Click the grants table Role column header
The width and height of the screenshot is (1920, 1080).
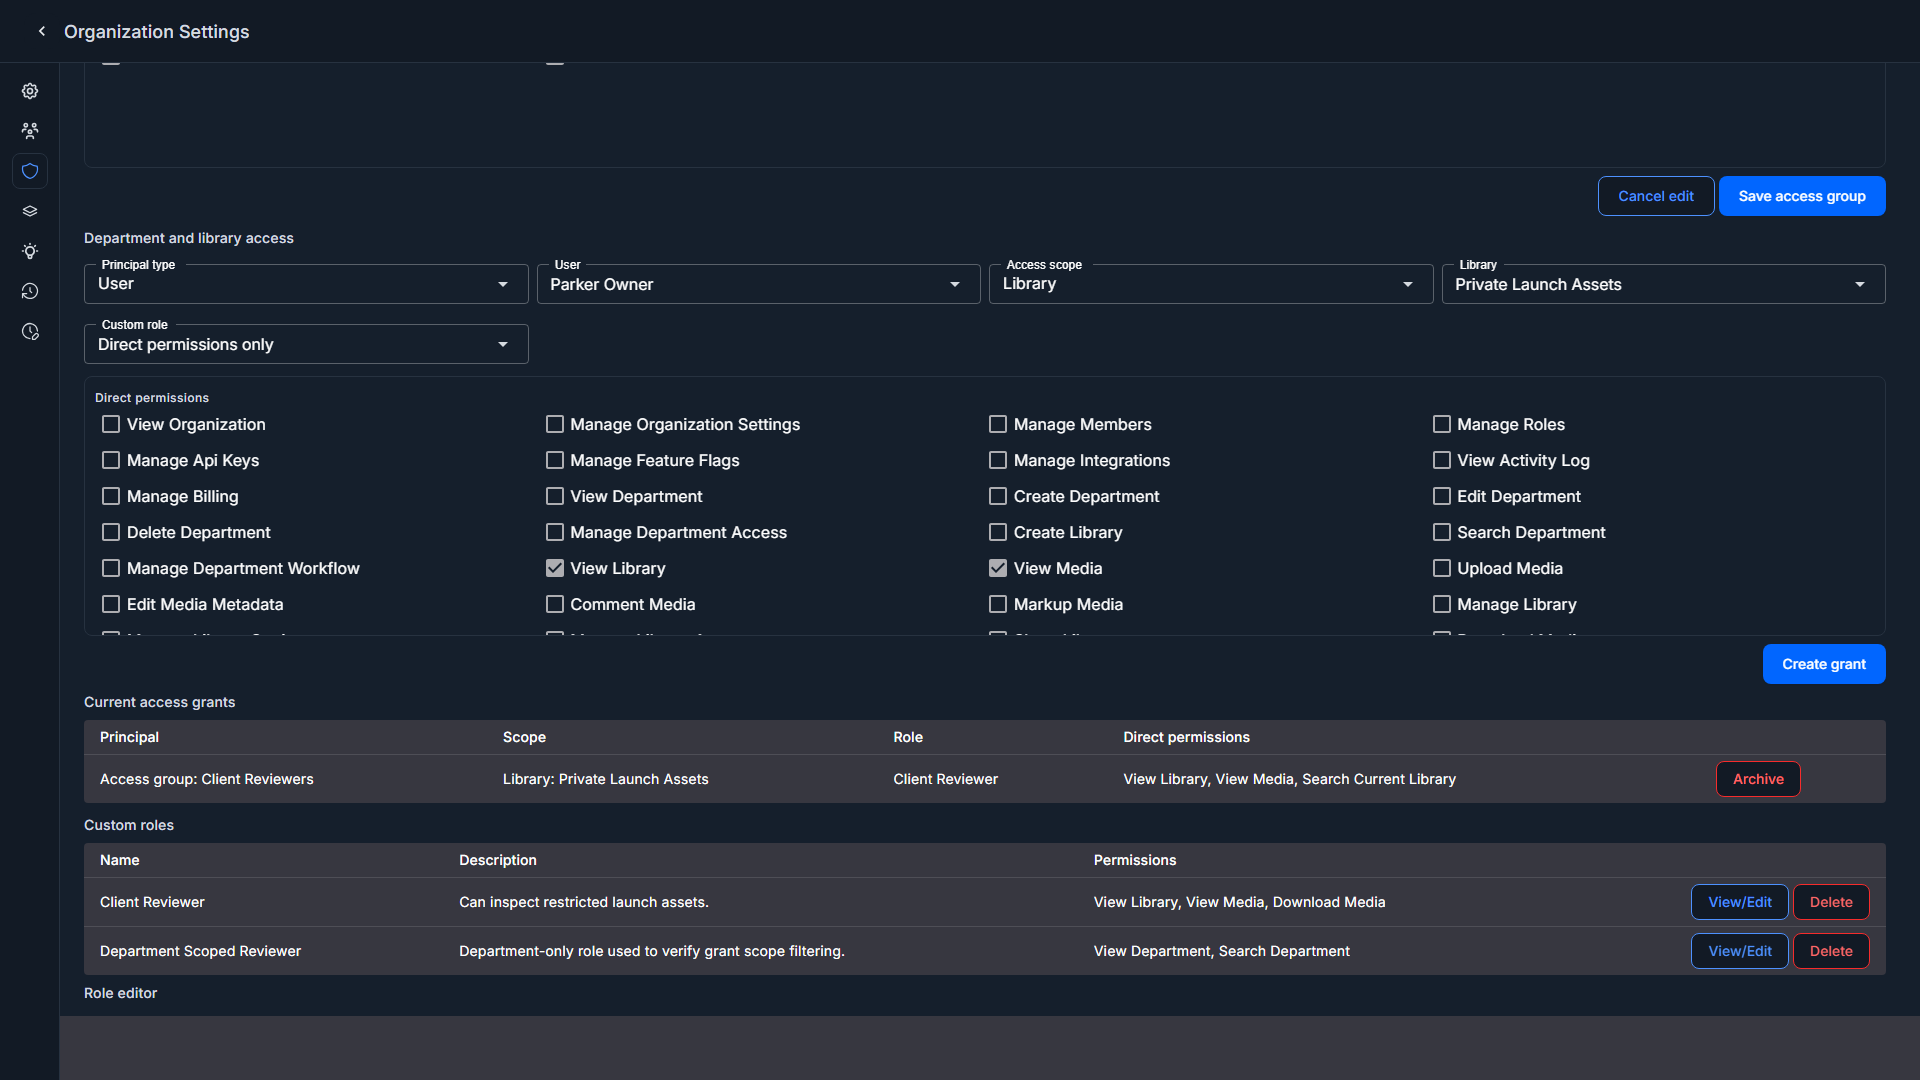pyautogui.click(x=907, y=737)
